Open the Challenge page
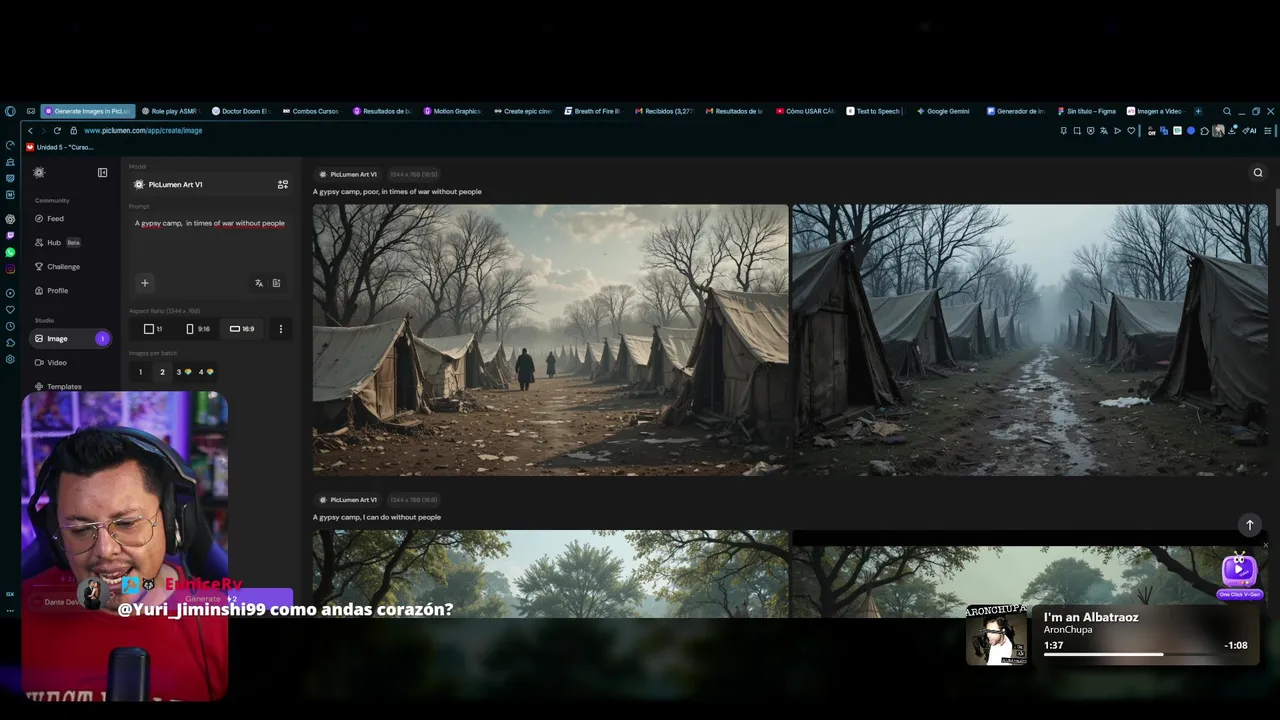 click(57, 266)
